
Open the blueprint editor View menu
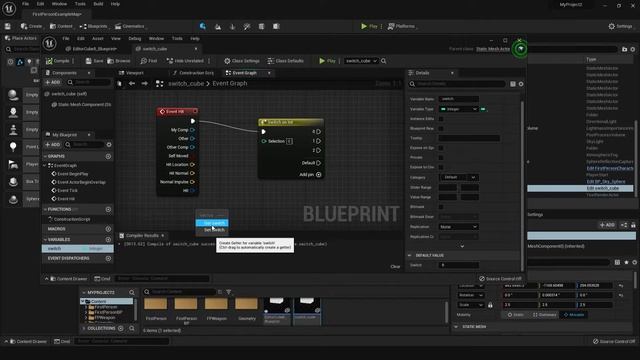point(116,38)
